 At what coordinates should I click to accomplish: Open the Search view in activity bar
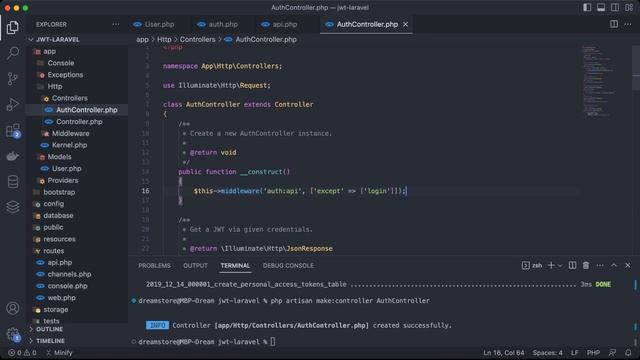point(13,53)
